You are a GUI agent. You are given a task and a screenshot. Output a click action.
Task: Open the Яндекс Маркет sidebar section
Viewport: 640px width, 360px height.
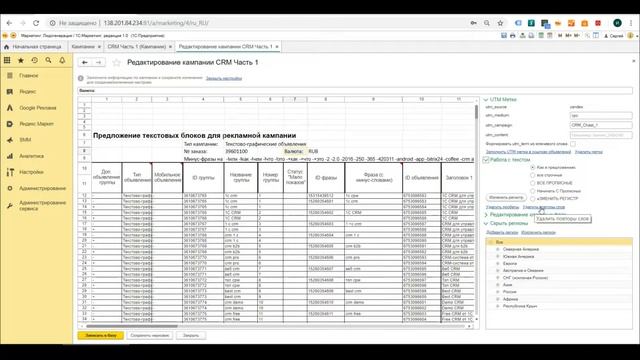click(36, 124)
